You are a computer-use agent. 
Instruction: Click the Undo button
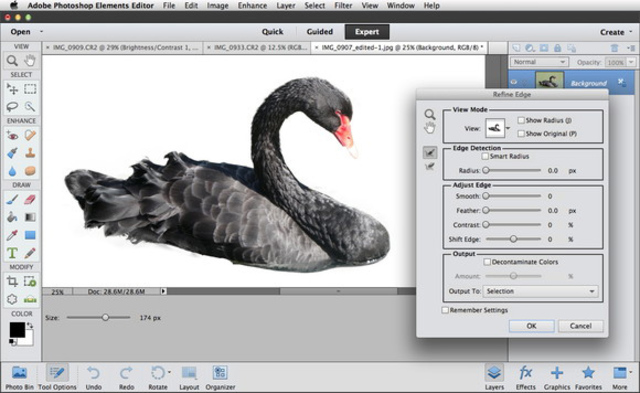[x=93, y=378]
